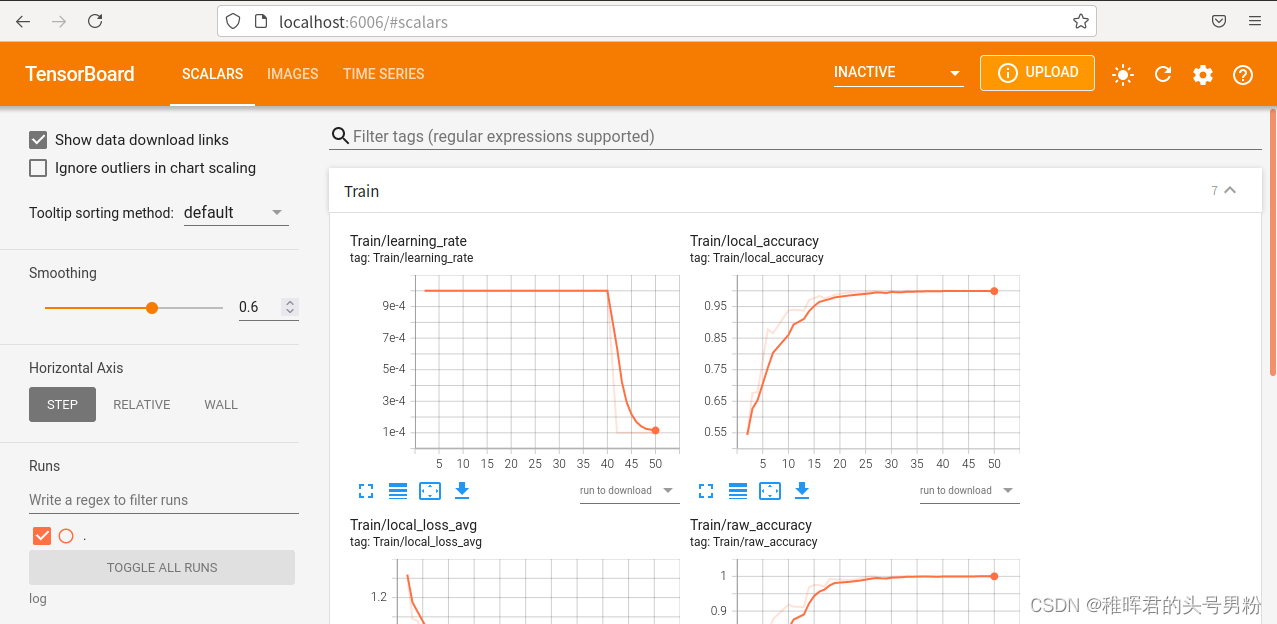Click the shield icon in address bar

(233, 21)
